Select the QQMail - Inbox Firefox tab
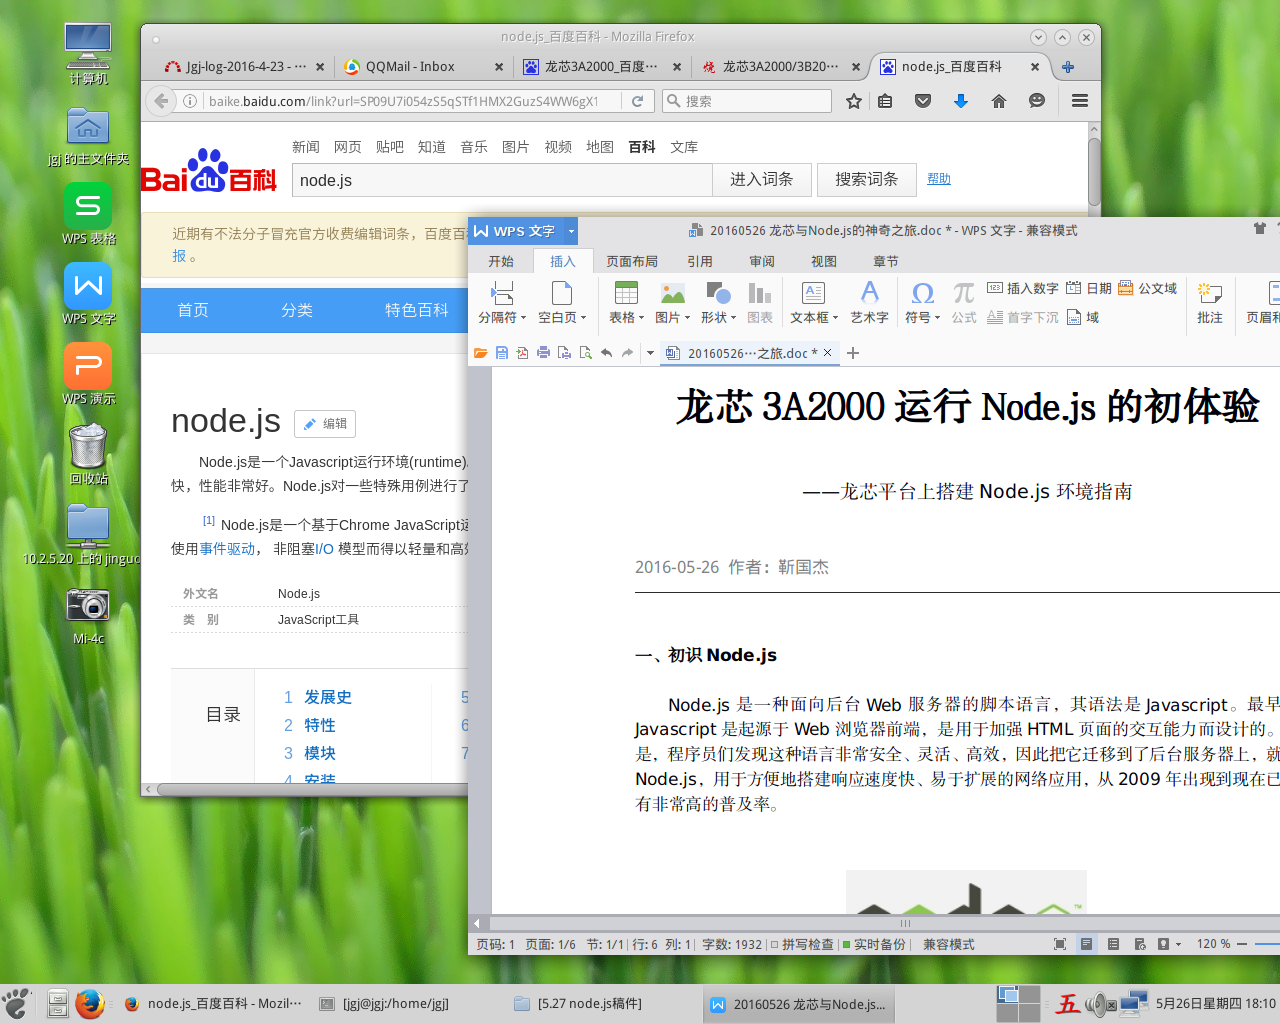 [424, 67]
